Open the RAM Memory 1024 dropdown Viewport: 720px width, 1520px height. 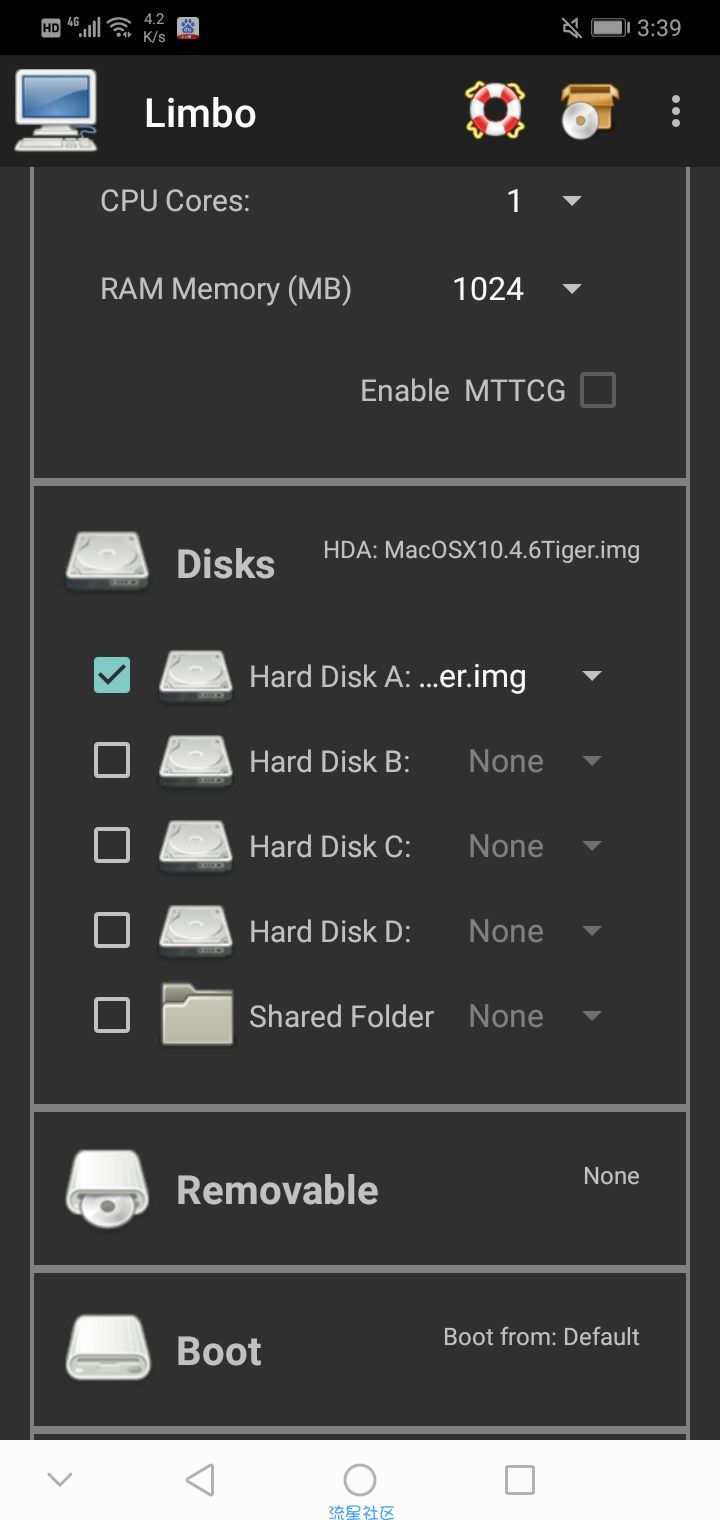[517, 289]
